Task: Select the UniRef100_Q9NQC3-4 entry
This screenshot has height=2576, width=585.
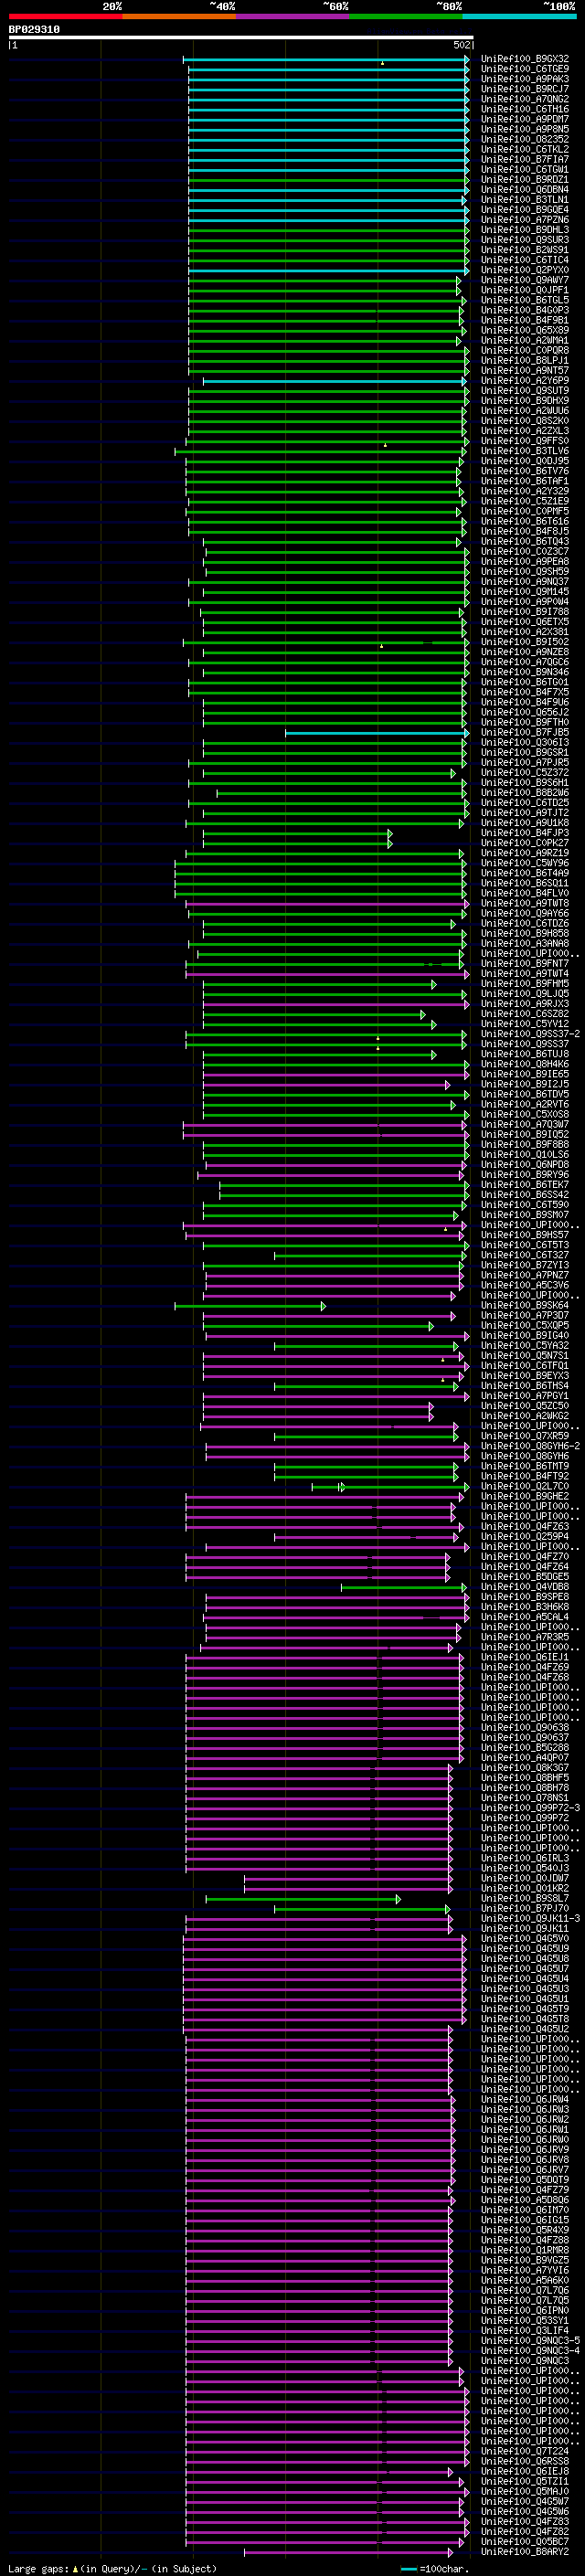Action: pos(530,2351)
